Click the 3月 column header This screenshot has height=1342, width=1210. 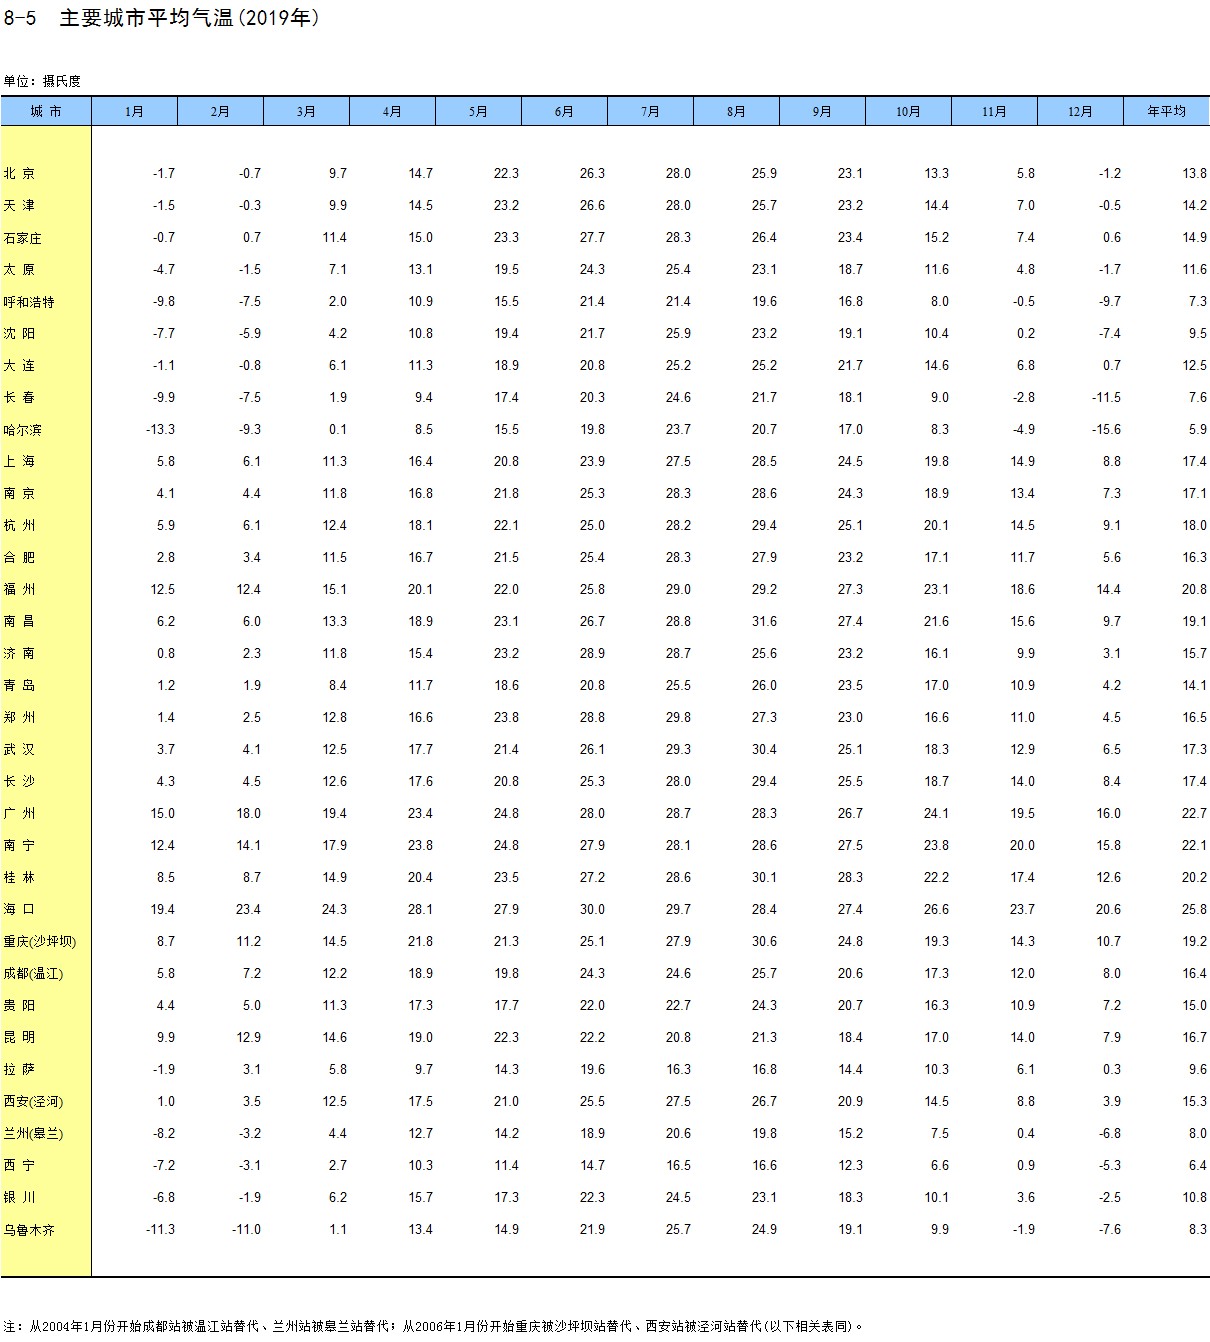[x=306, y=111]
